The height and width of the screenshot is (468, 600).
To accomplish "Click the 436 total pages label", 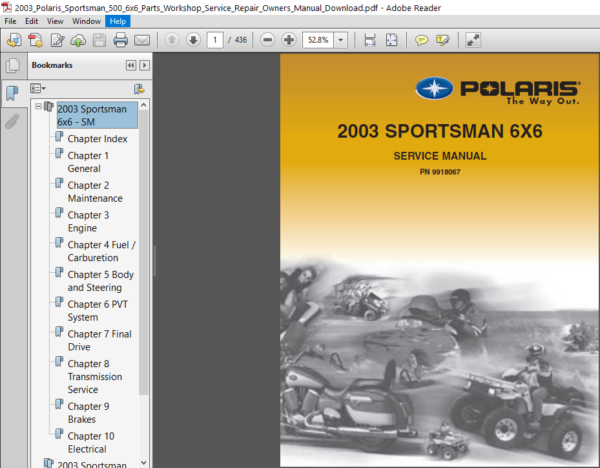I will 241,40.
